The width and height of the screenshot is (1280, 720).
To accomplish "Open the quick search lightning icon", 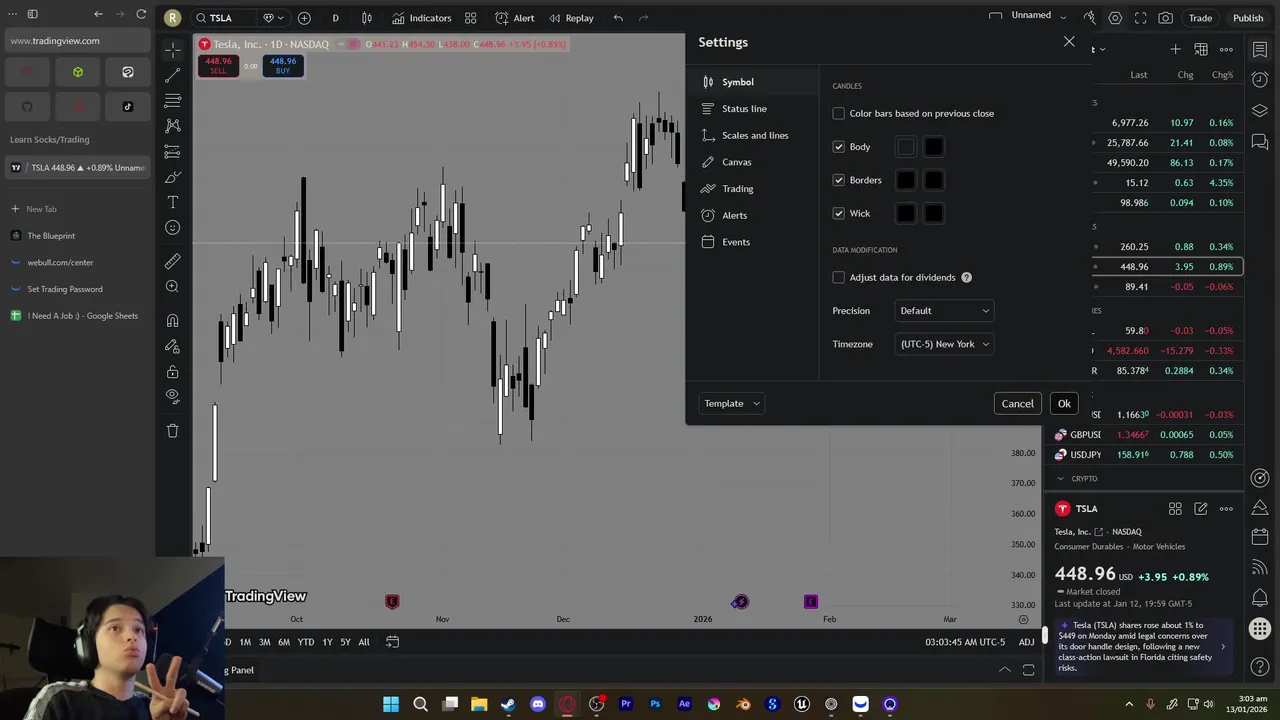I will 1089,18.
